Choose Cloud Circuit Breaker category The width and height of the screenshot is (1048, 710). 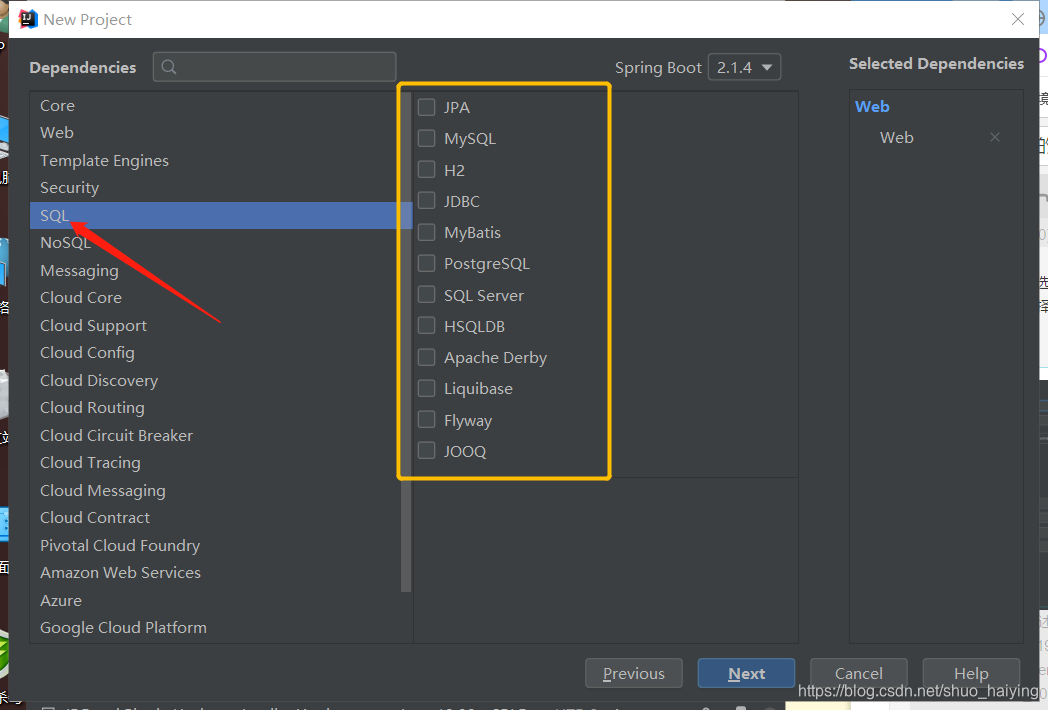[x=221, y=436]
